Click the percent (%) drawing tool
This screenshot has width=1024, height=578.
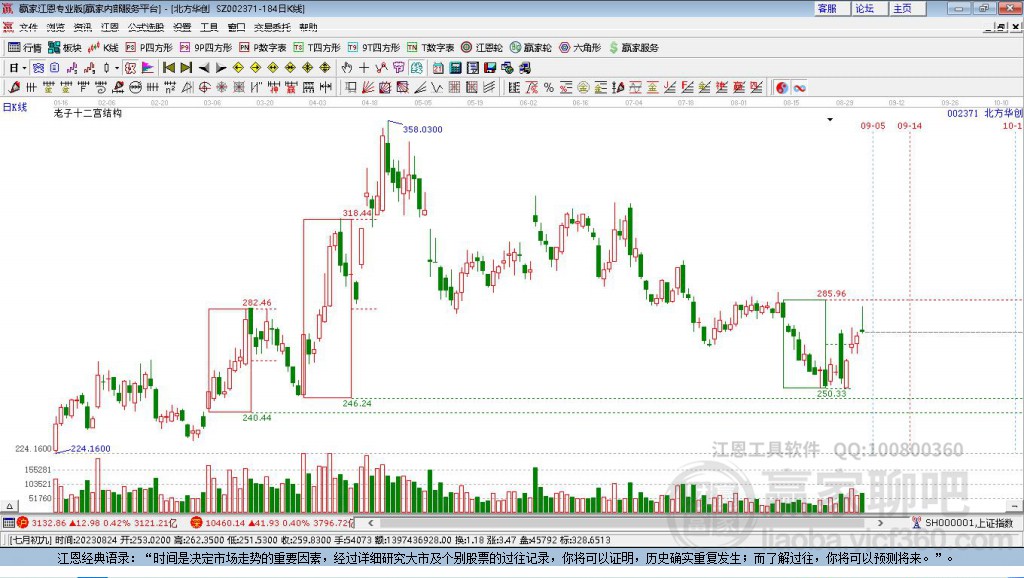(548, 88)
